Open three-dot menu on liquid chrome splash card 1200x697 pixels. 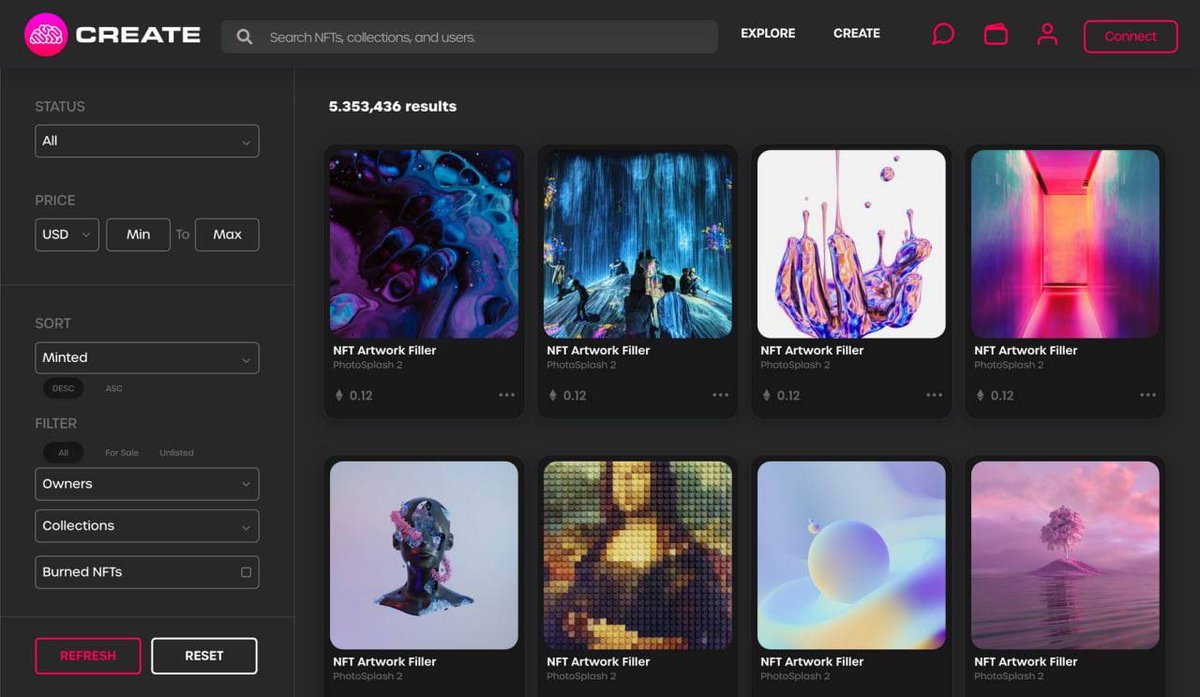coord(934,395)
